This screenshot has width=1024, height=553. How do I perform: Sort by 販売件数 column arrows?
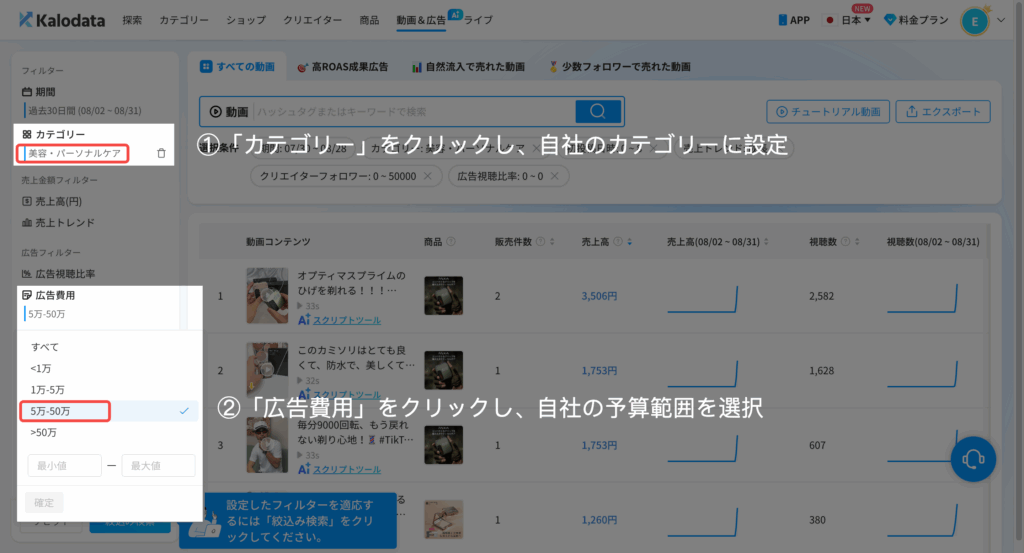(552, 242)
